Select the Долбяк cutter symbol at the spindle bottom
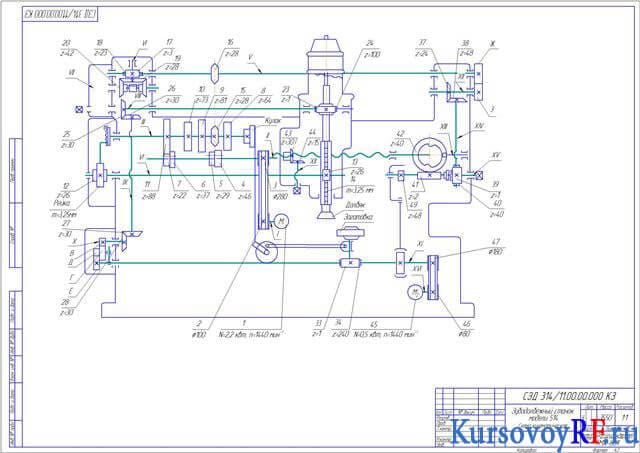The height and width of the screenshot is (453, 640). [x=327, y=213]
